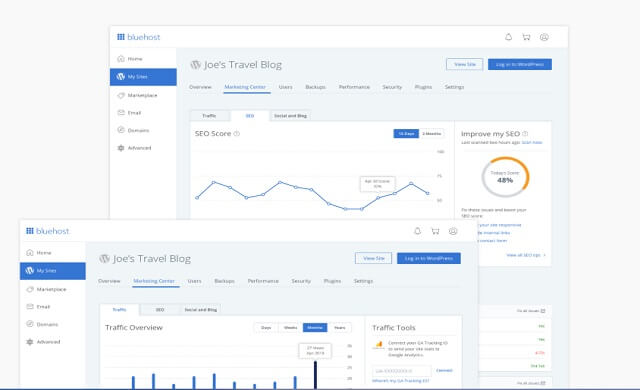Switch to the Traffic sub-tab in the back window
Viewport: 640px width, 390px height.
click(209, 116)
